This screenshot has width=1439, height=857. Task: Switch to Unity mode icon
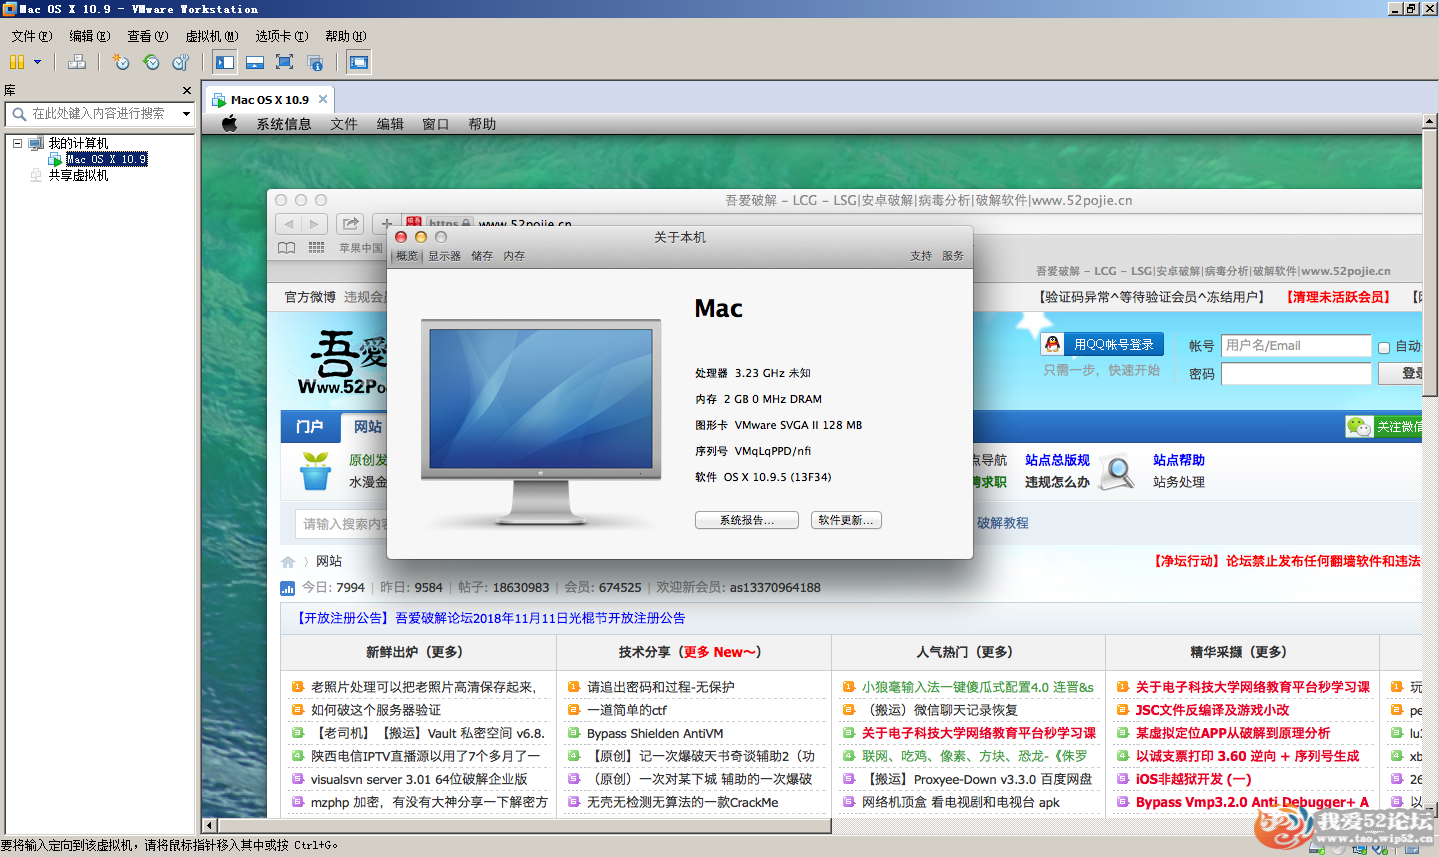pyautogui.click(x=314, y=62)
